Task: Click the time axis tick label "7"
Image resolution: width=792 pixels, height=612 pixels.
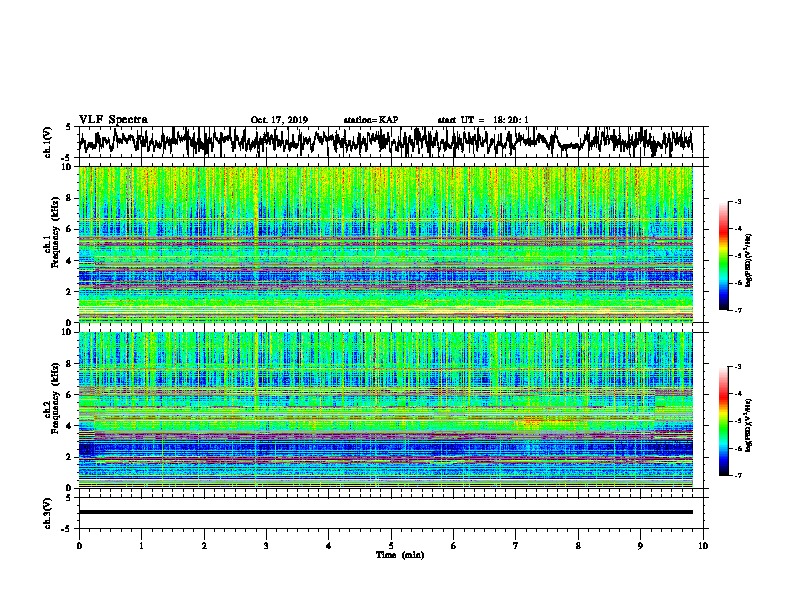Action: tap(516, 546)
